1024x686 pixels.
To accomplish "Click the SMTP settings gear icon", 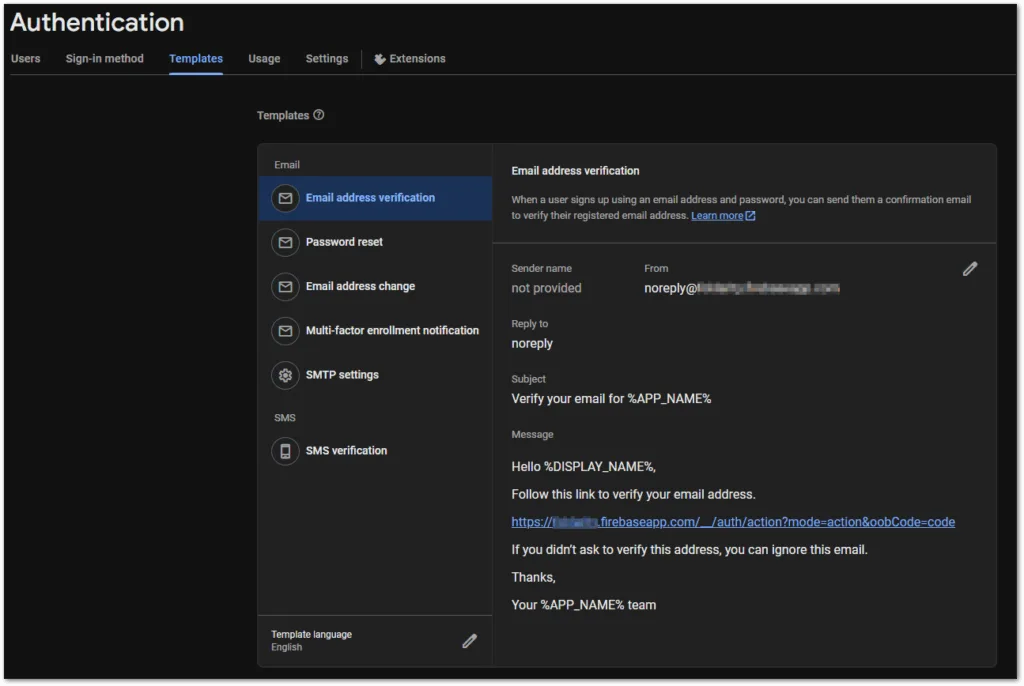I will 285,376.
